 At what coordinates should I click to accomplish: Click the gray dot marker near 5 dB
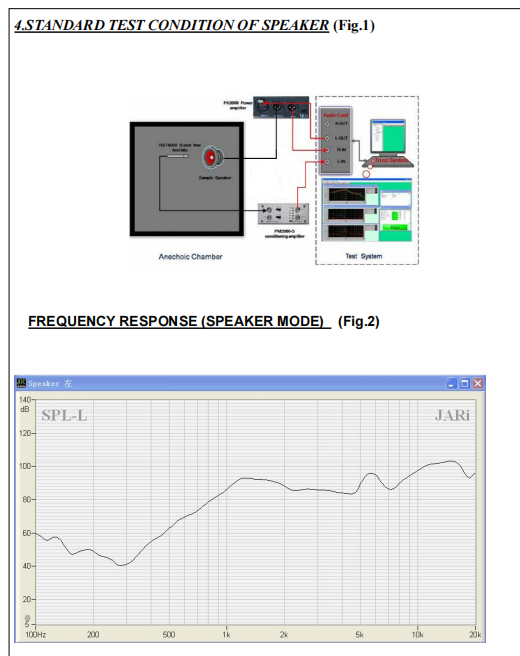pos(28,618)
